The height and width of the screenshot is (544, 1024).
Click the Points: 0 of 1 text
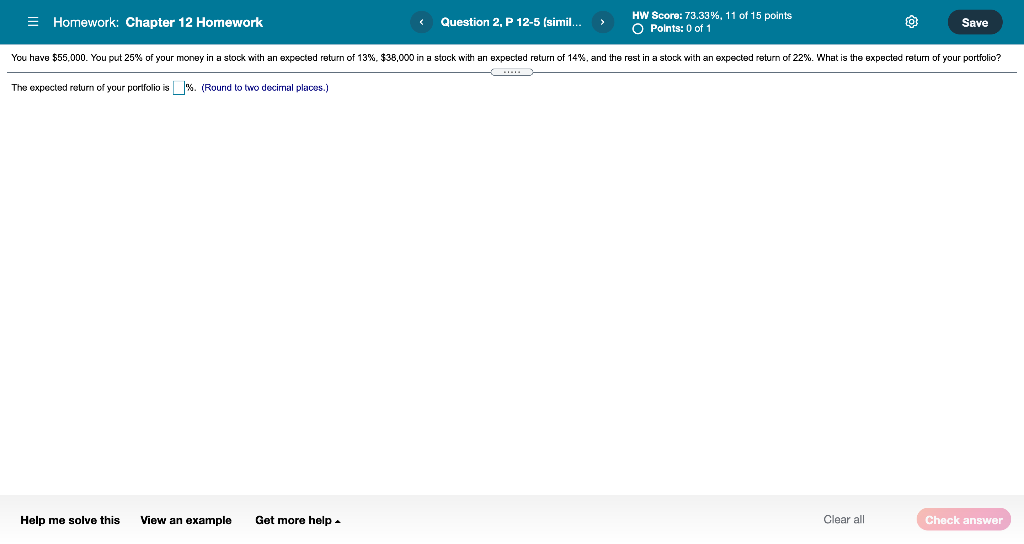pyautogui.click(x=680, y=29)
